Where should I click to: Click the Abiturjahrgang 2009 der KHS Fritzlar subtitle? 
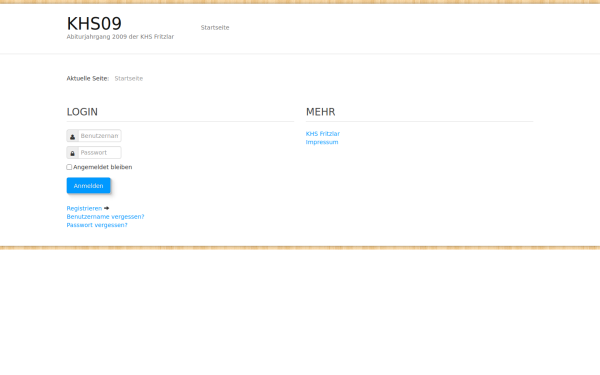(120, 37)
